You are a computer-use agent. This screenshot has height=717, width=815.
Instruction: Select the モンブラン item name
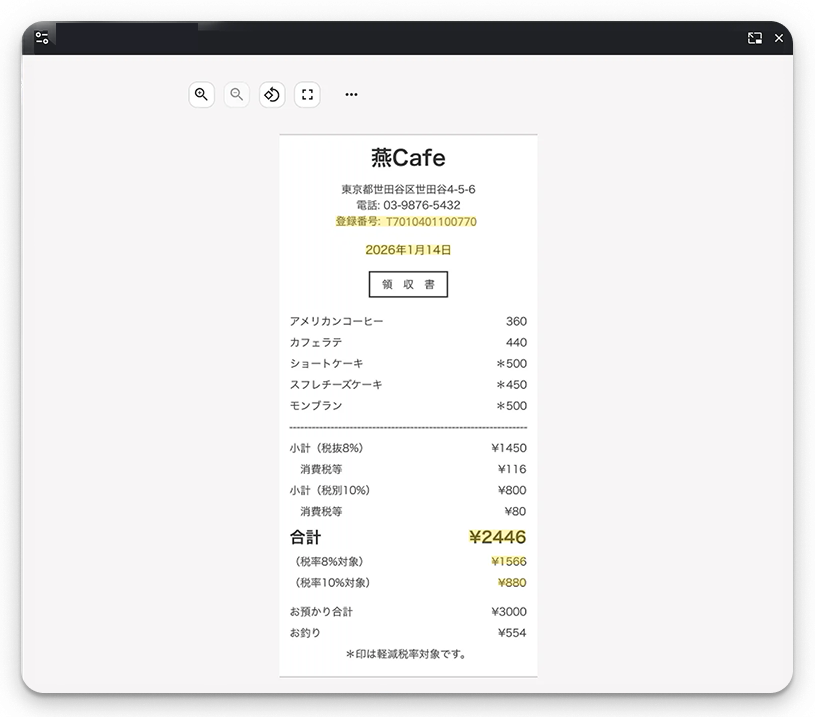click(x=316, y=406)
